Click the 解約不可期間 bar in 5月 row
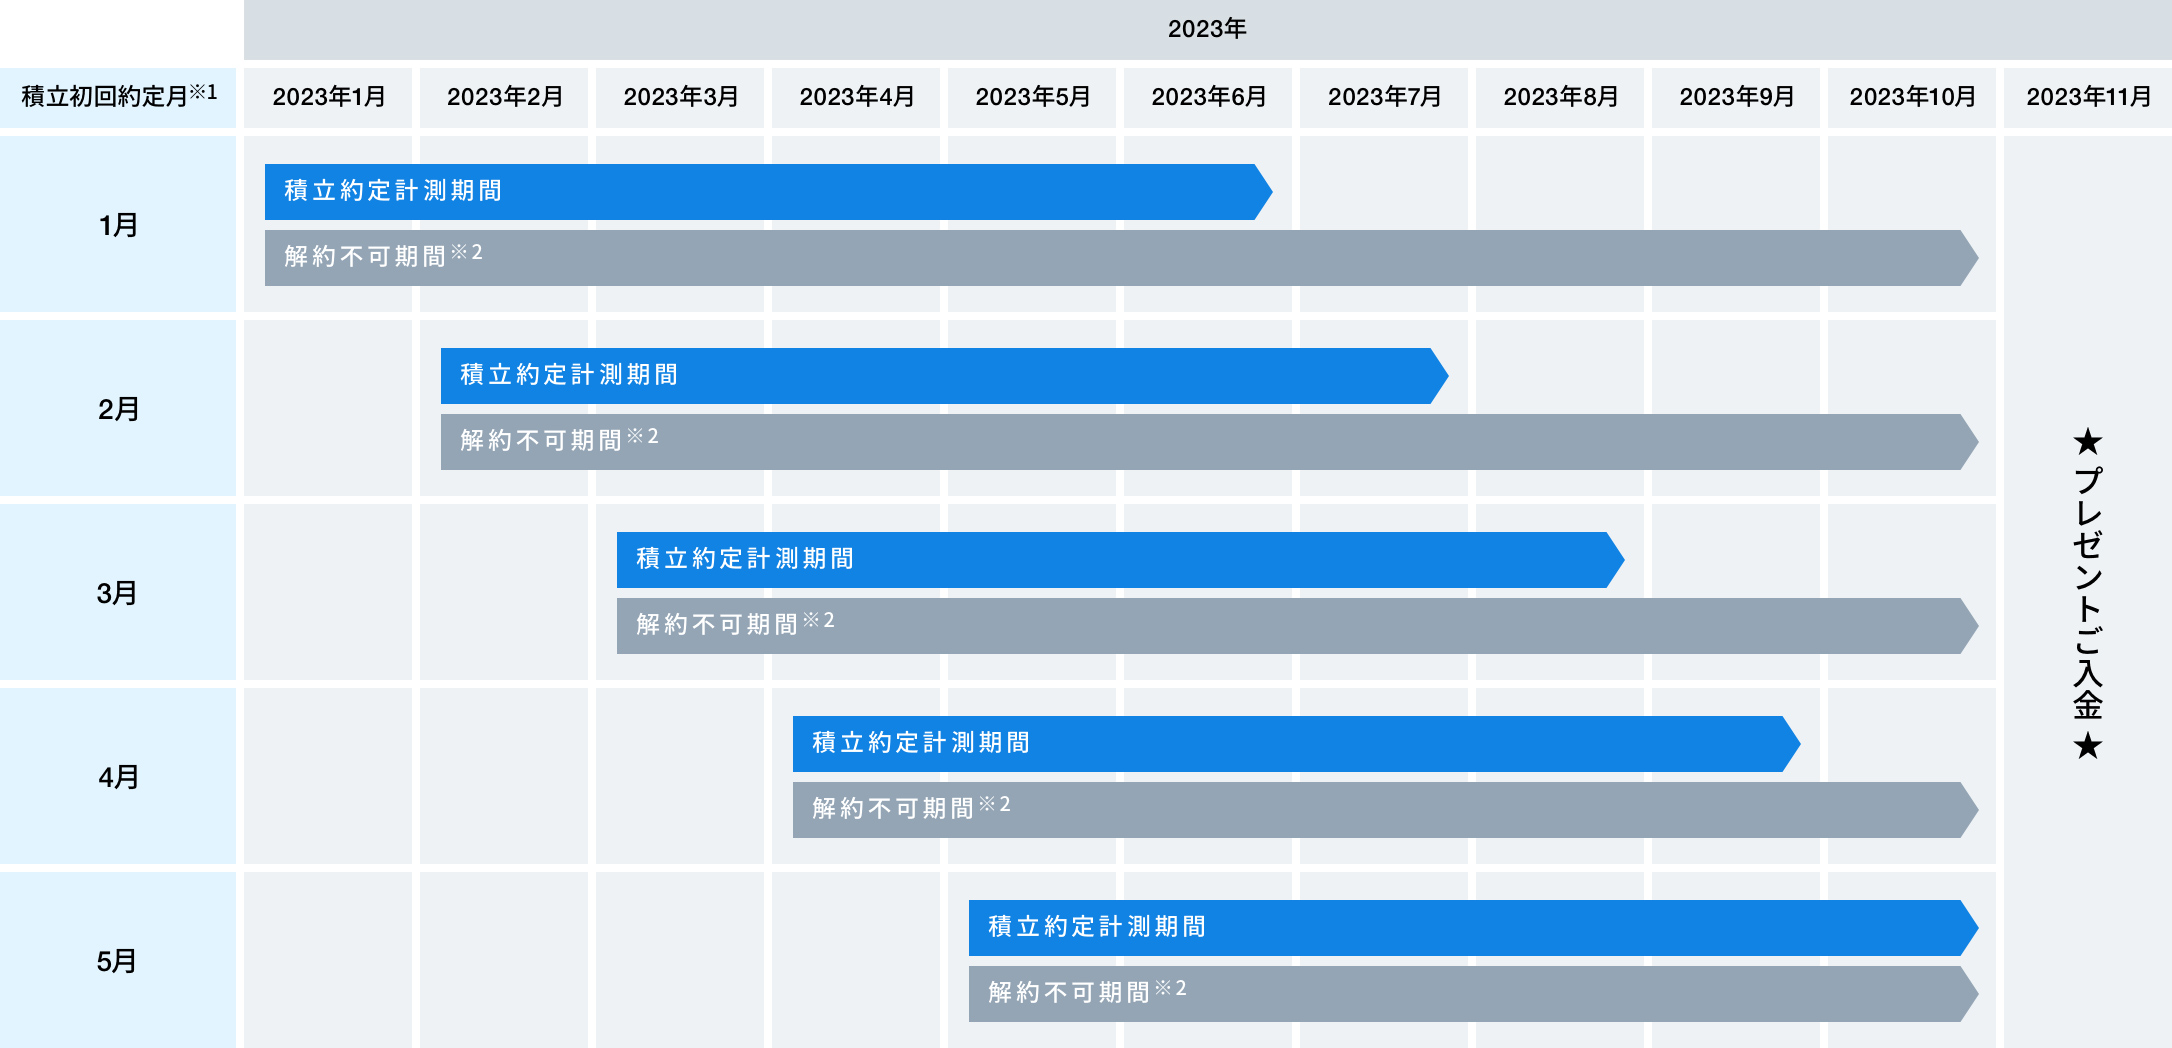The height and width of the screenshot is (1048, 2172). click(x=1473, y=994)
